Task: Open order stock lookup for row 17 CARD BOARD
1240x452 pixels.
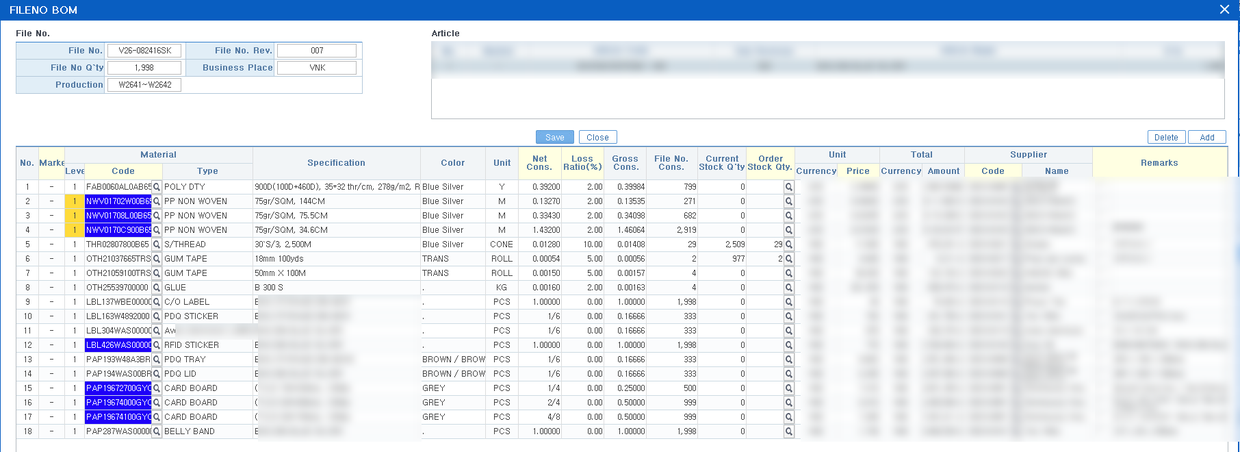Action: coord(788,417)
